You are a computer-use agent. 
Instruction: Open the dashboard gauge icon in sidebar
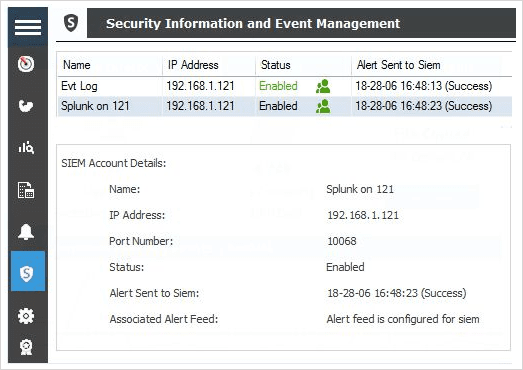[26, 64]
